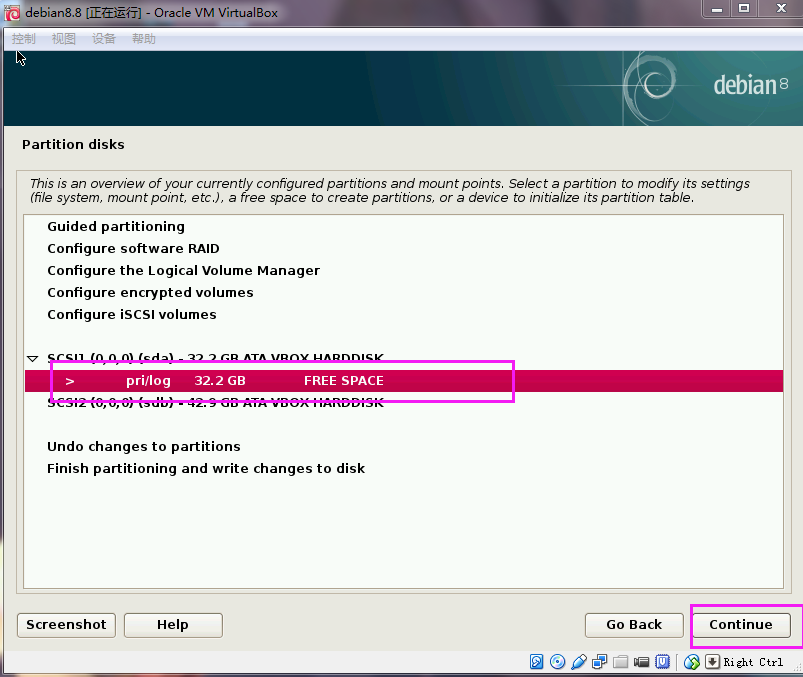Select Guided partitioning option

(116, 227)
